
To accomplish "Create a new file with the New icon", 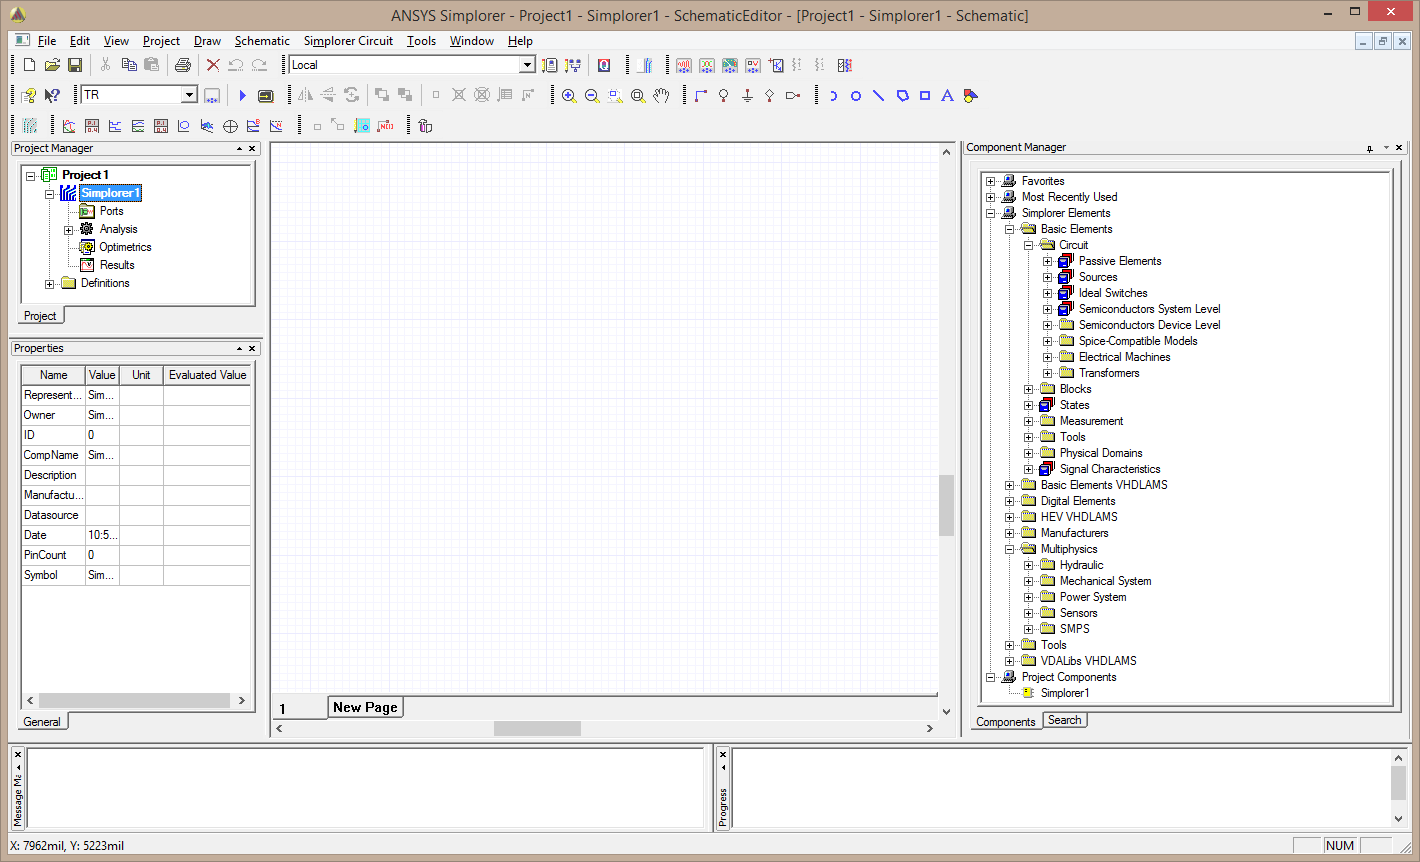I will click(x=29, y=65).
